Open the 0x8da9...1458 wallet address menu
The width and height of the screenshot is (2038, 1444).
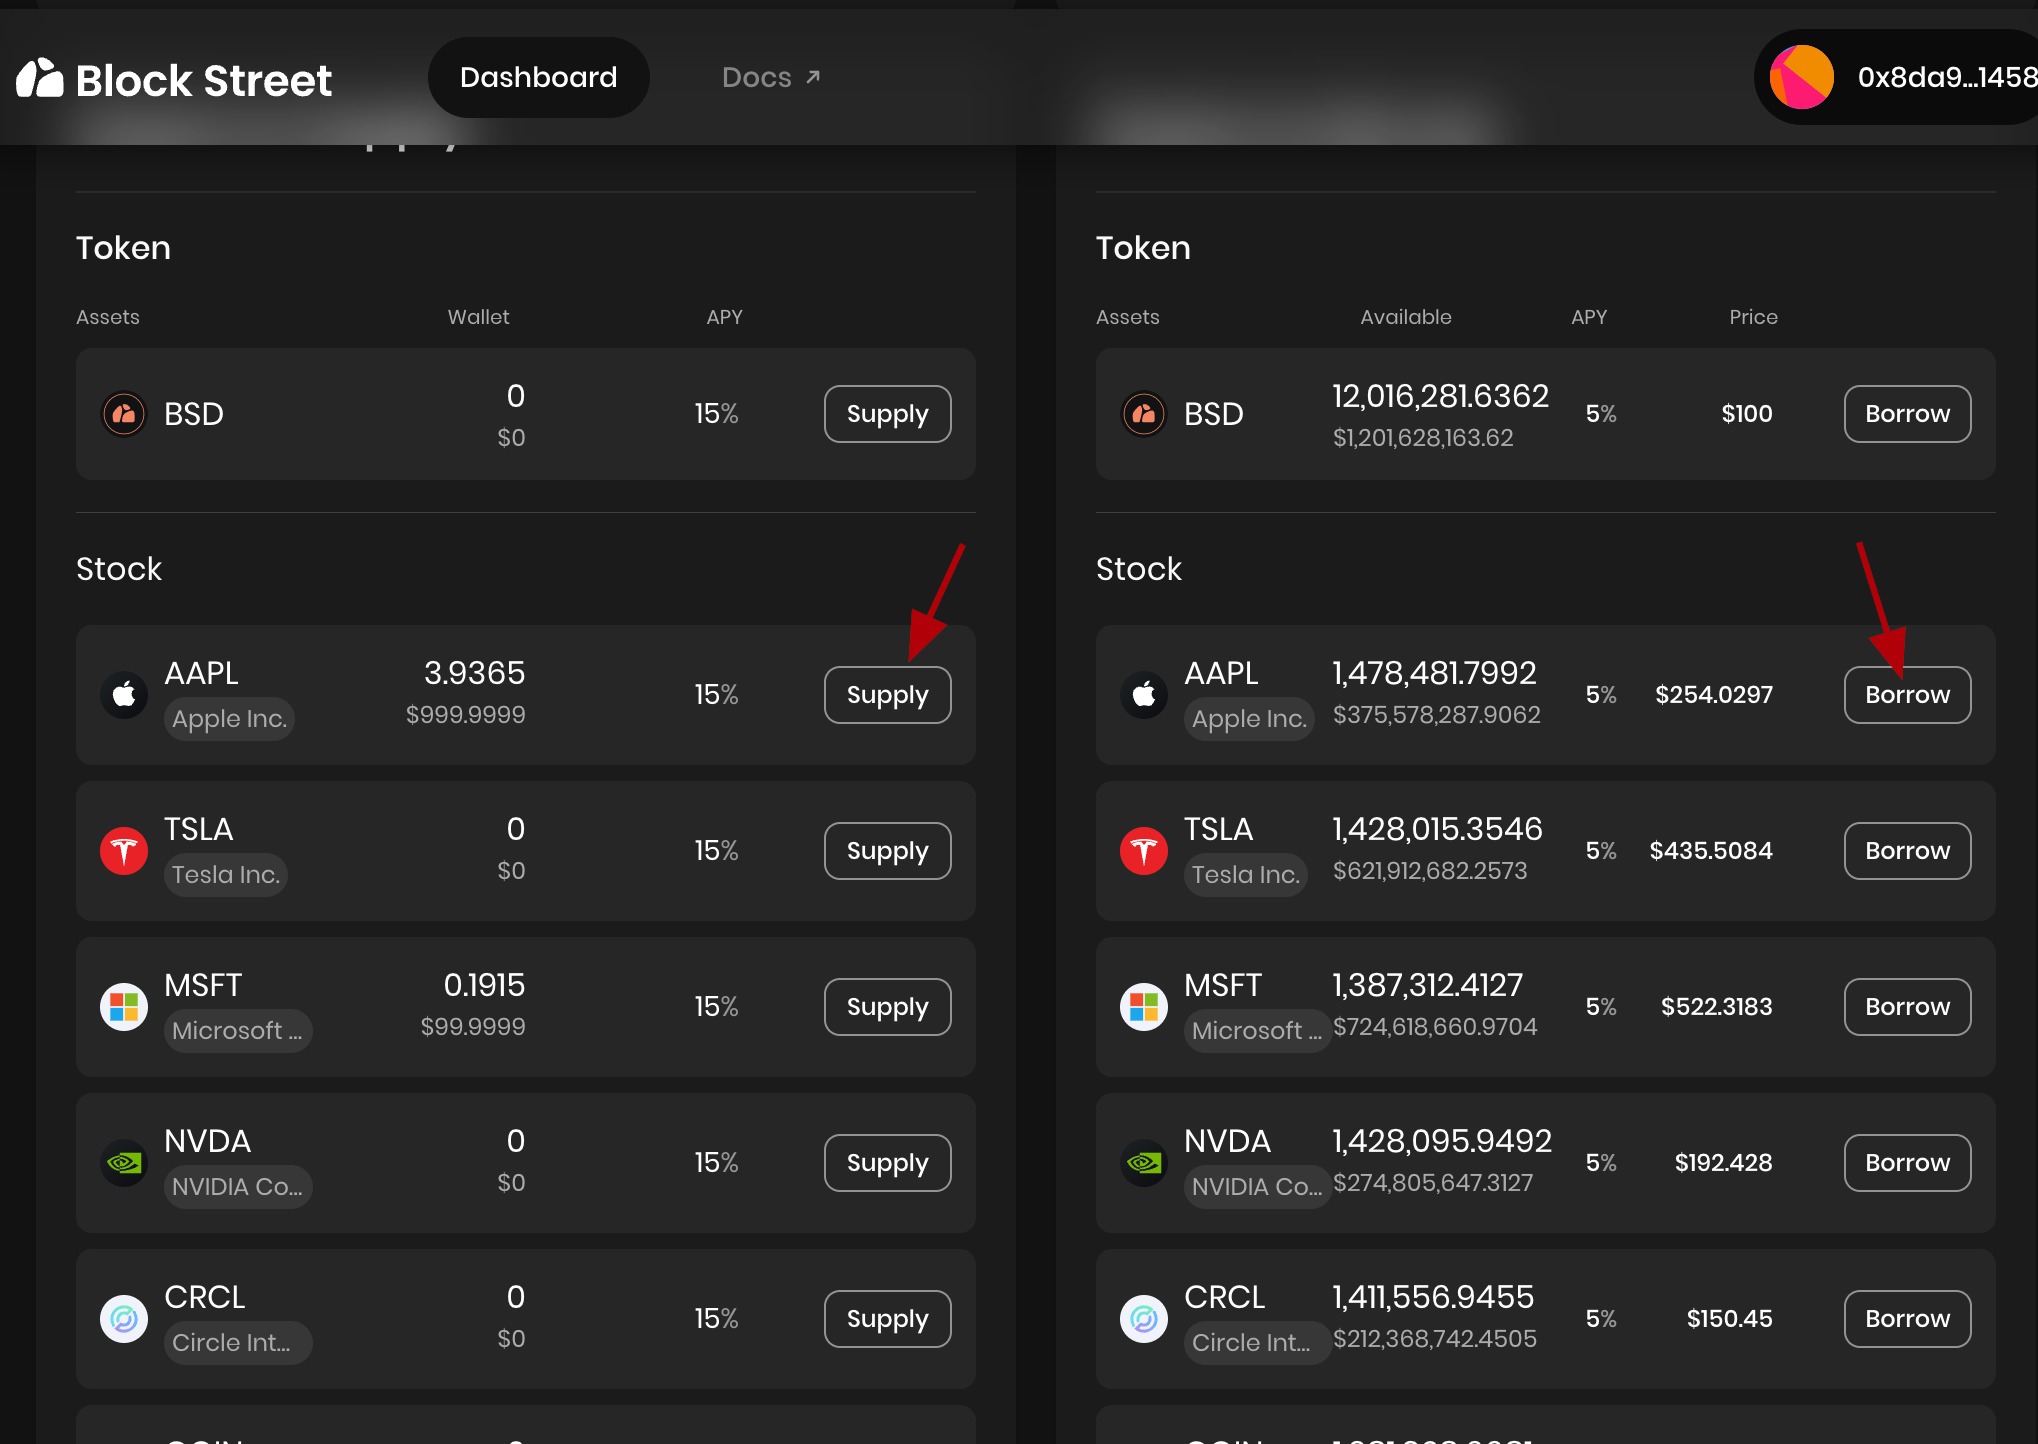[1945, 77]
